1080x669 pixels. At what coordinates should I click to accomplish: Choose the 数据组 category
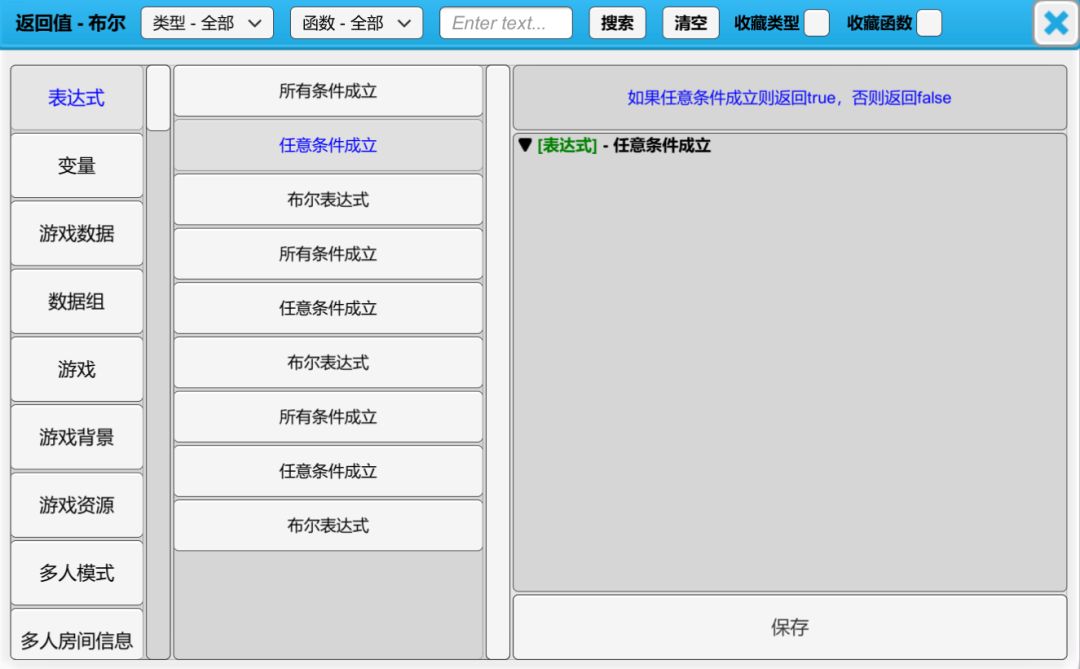point(77,301)
